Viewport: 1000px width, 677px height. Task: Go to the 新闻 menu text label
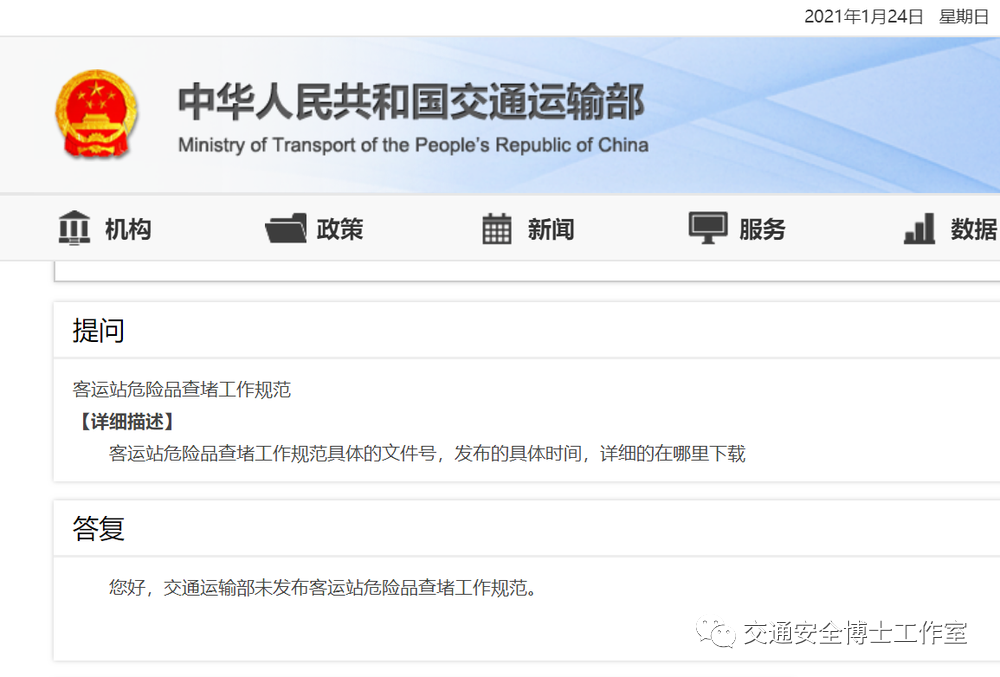551,229
